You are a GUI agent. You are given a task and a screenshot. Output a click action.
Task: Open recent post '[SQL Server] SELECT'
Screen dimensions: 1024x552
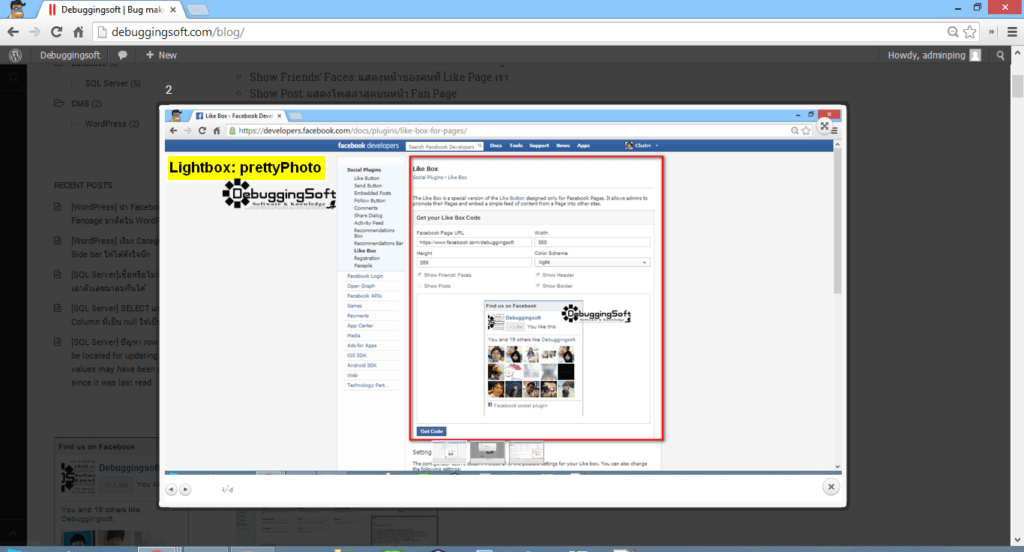click(x=114, y=315)
